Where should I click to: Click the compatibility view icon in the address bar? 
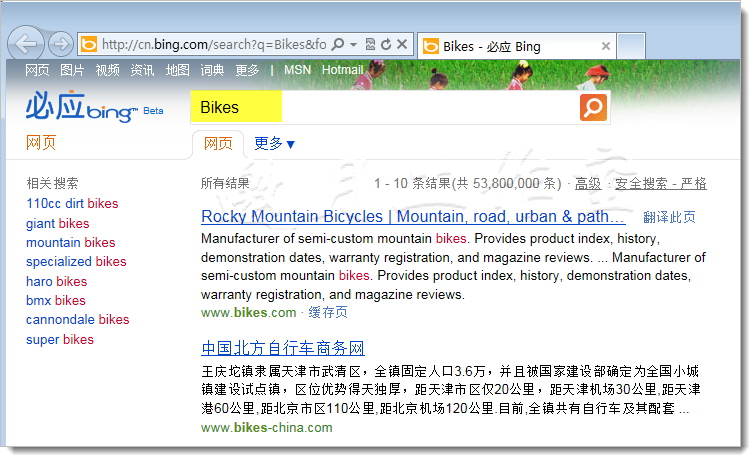point(370,44)
